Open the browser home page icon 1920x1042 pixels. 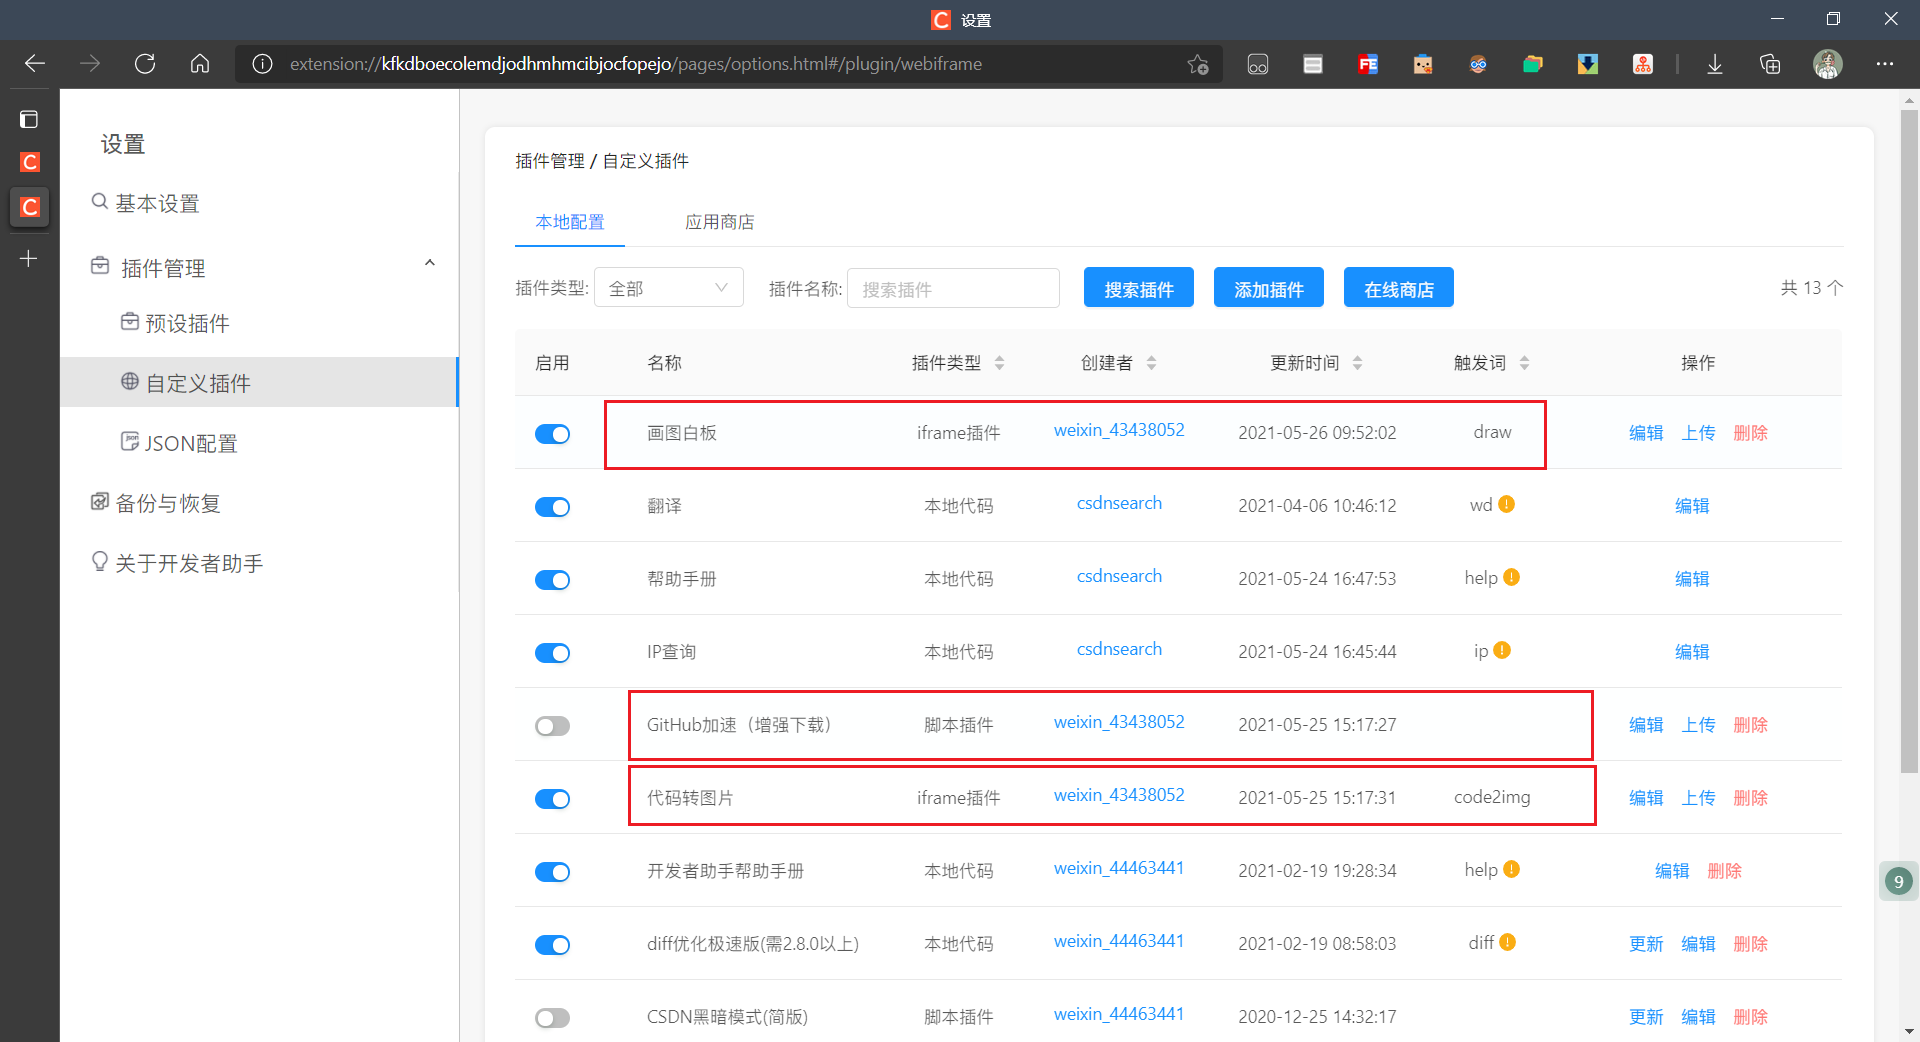tap(200, 64)
